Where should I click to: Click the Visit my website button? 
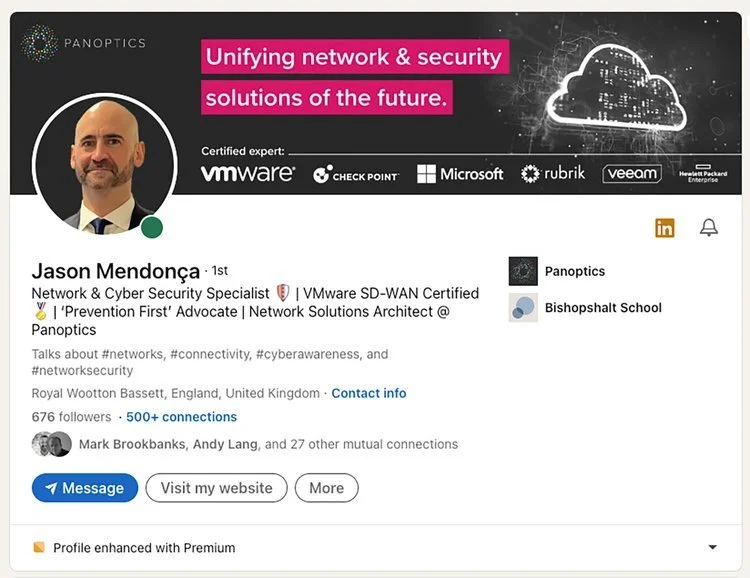click(x=216, y=488)
